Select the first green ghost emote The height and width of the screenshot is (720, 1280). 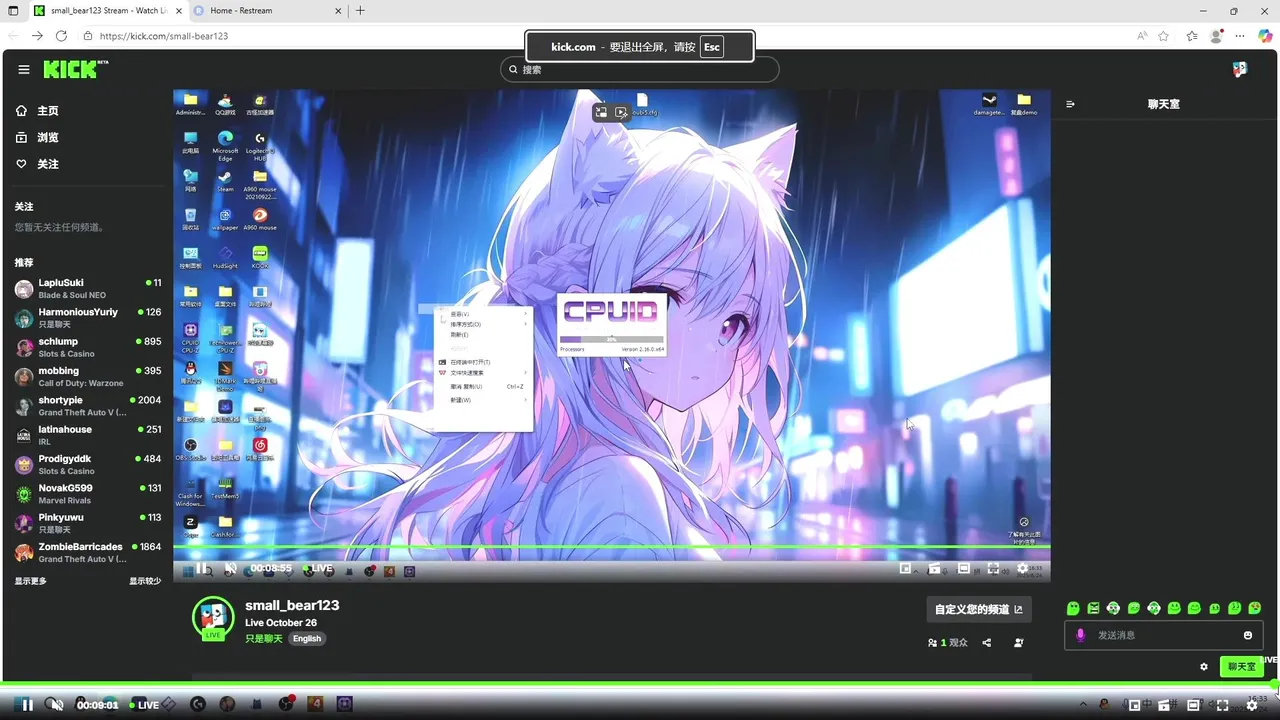point(1073,608)
